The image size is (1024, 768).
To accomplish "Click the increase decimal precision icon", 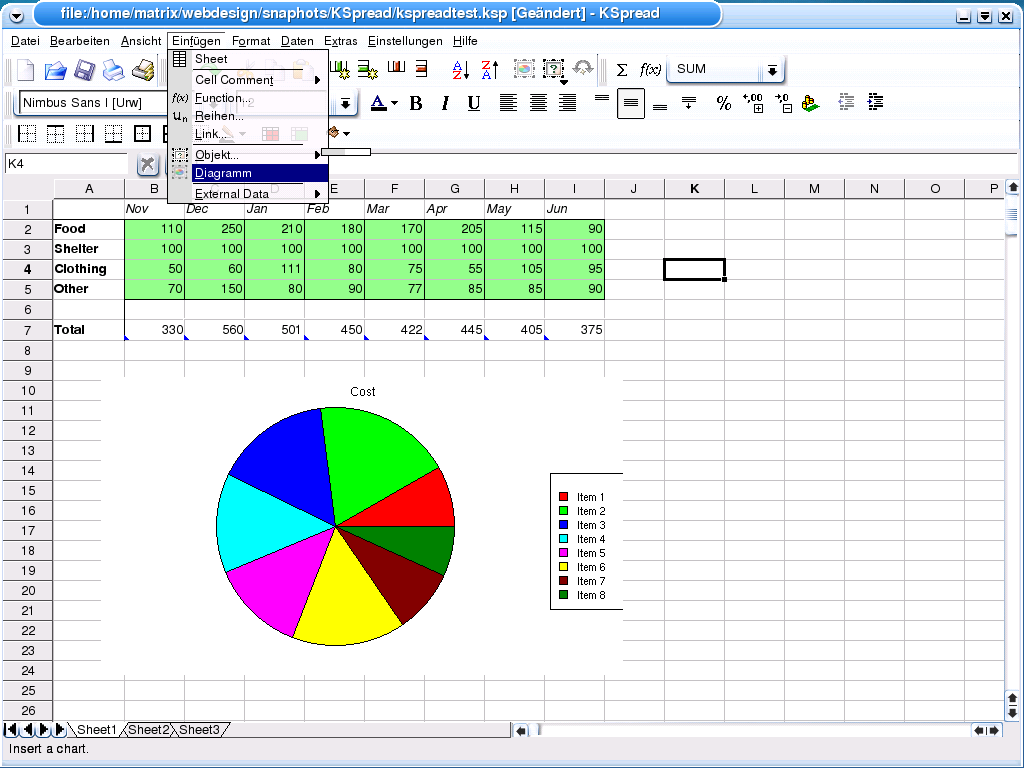I will tap(753, 103).
